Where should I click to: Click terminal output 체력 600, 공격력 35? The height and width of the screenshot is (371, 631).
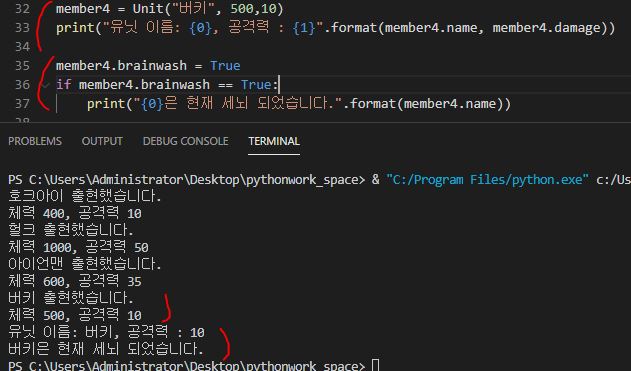[x=75, y=281]
